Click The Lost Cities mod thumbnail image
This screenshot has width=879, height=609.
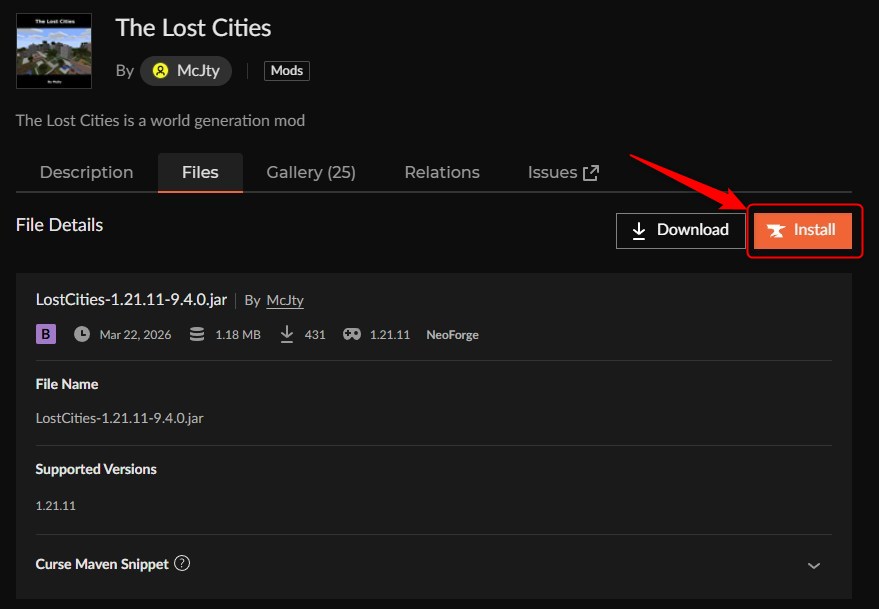(x=53, y=51)
